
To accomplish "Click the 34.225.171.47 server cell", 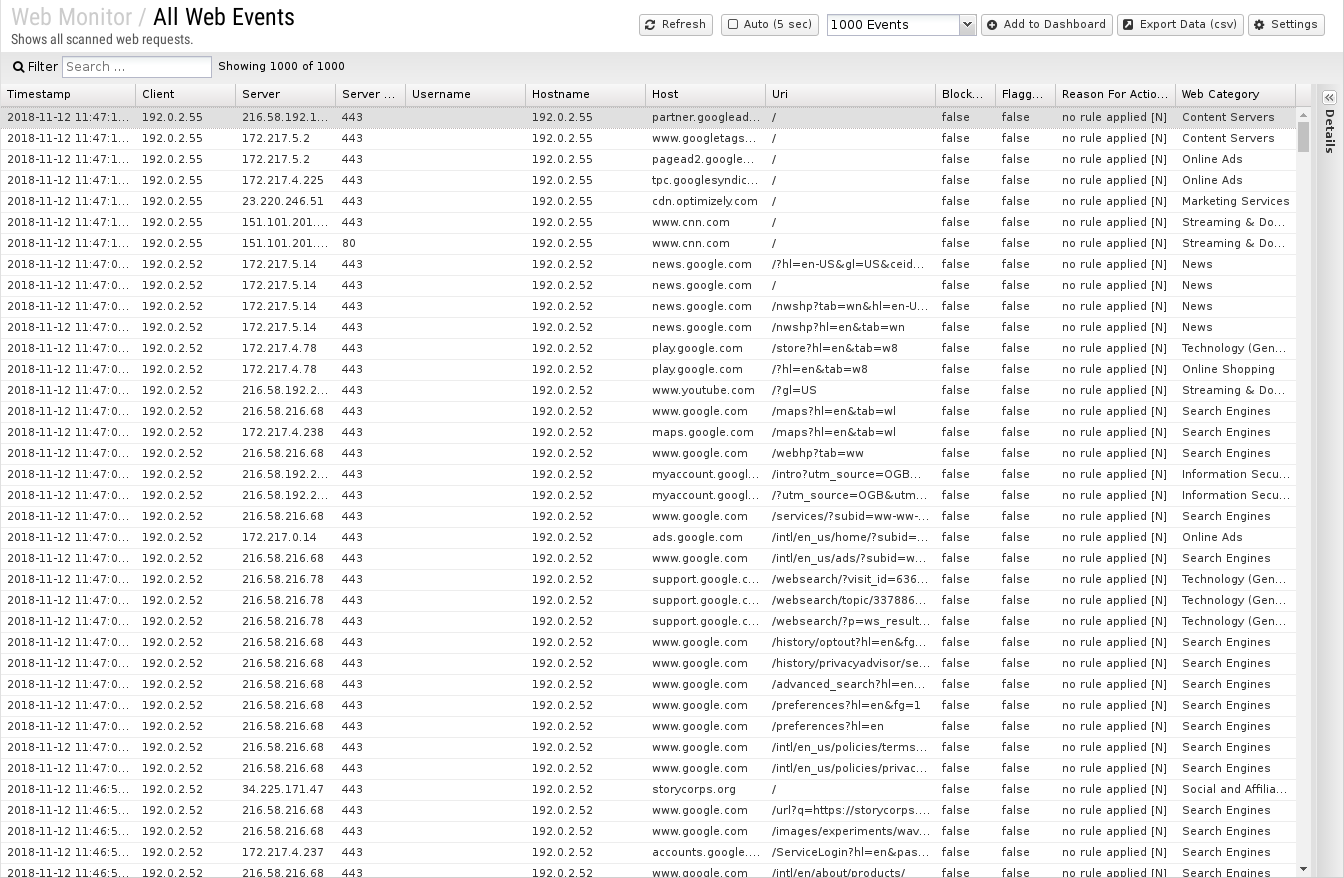I will 285,789.
